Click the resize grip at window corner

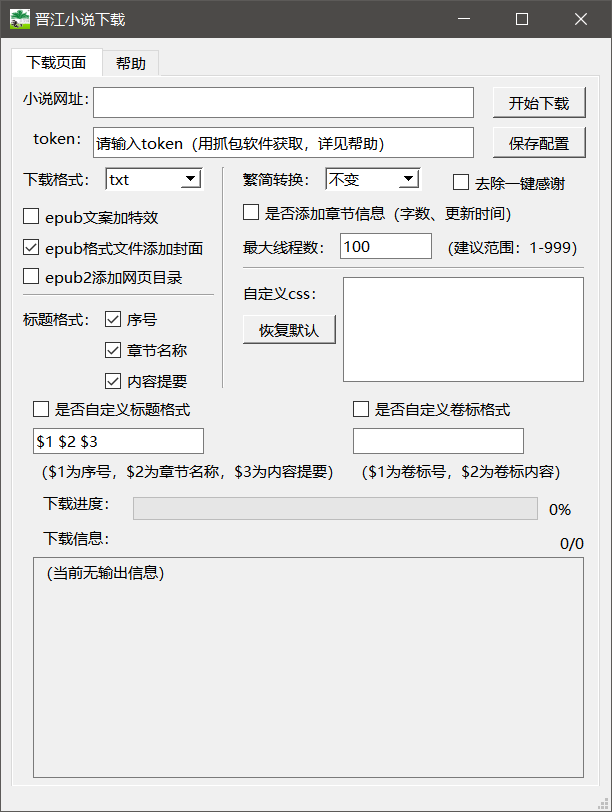(x=604, y=804)
